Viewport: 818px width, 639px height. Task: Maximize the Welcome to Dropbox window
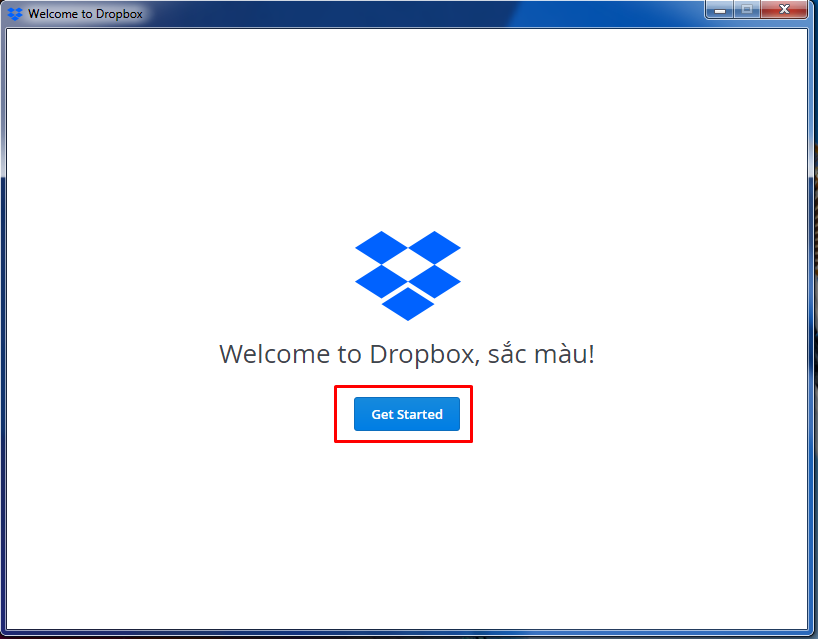pos(745,10)
